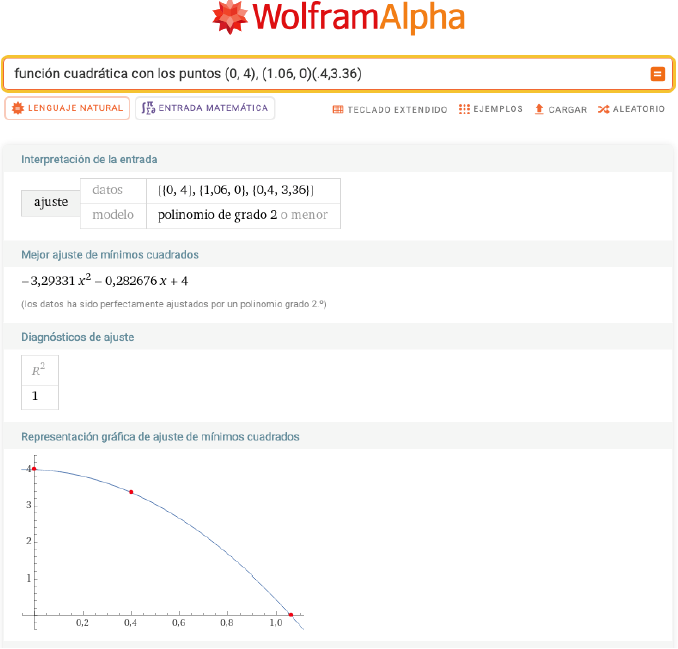Click the shuffle icon beside Aleatorio

pyautogui.click(x=603, y=109)
